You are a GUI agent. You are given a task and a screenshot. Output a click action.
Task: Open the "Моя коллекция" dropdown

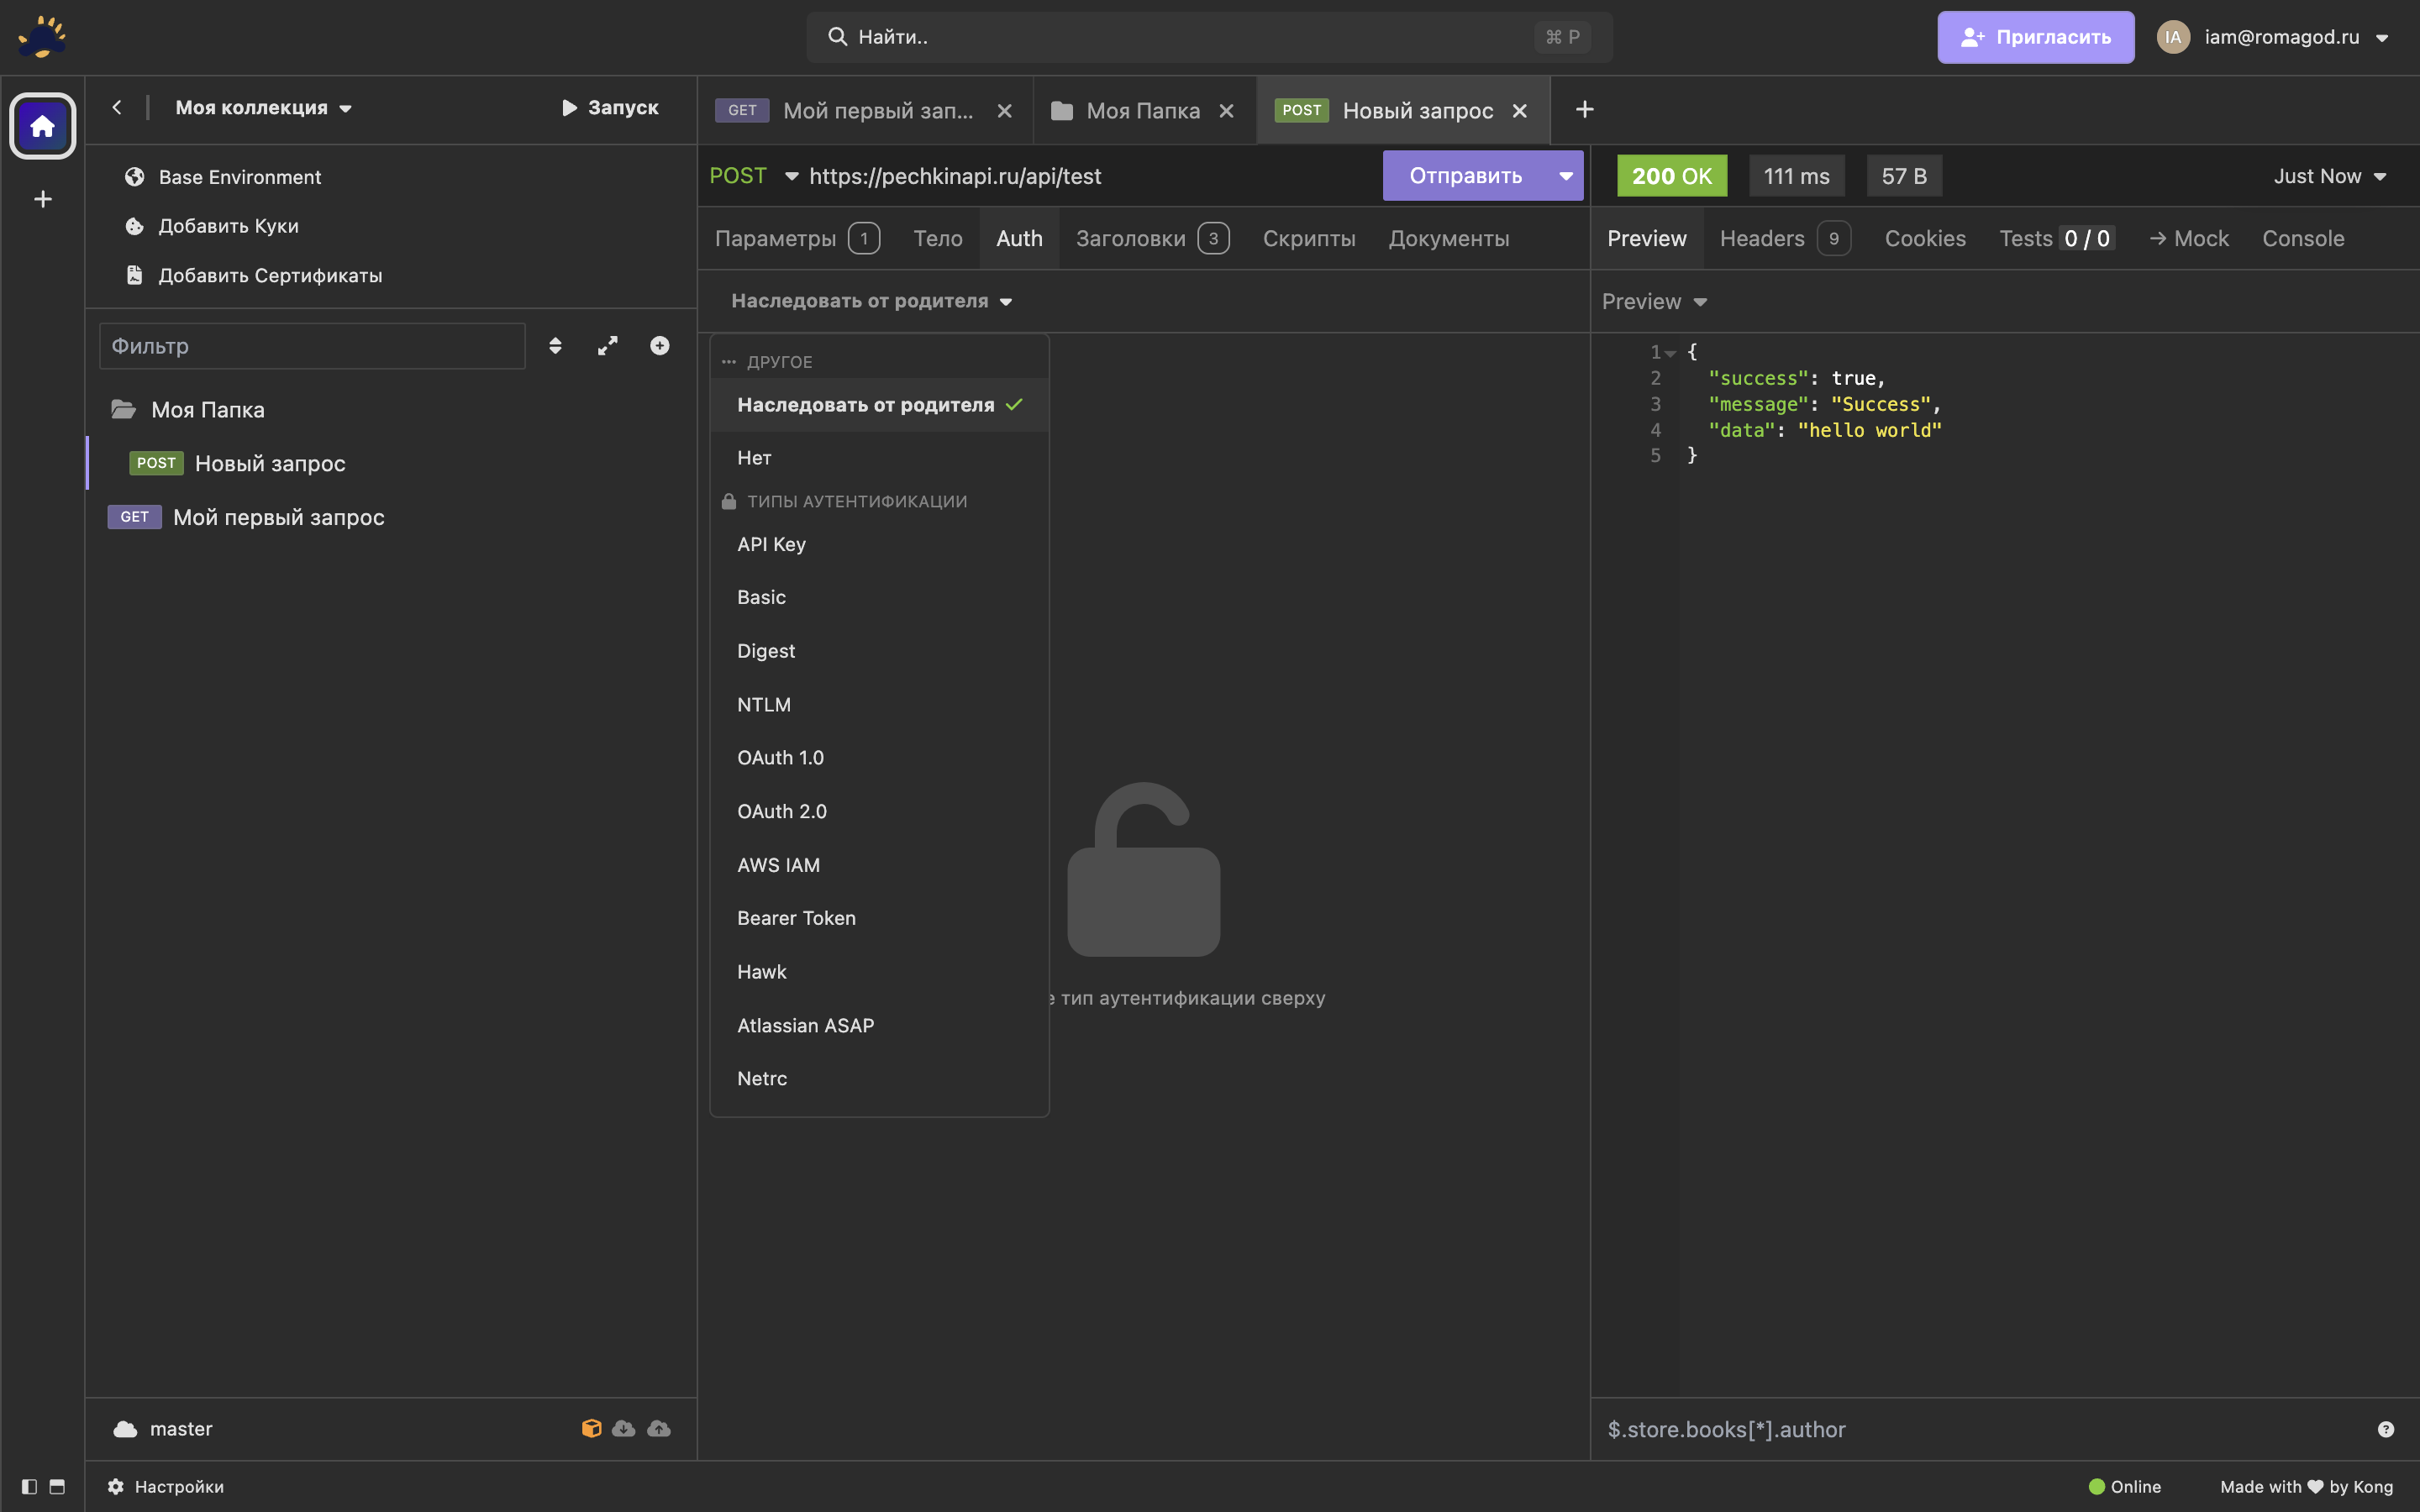pos(263,108)
